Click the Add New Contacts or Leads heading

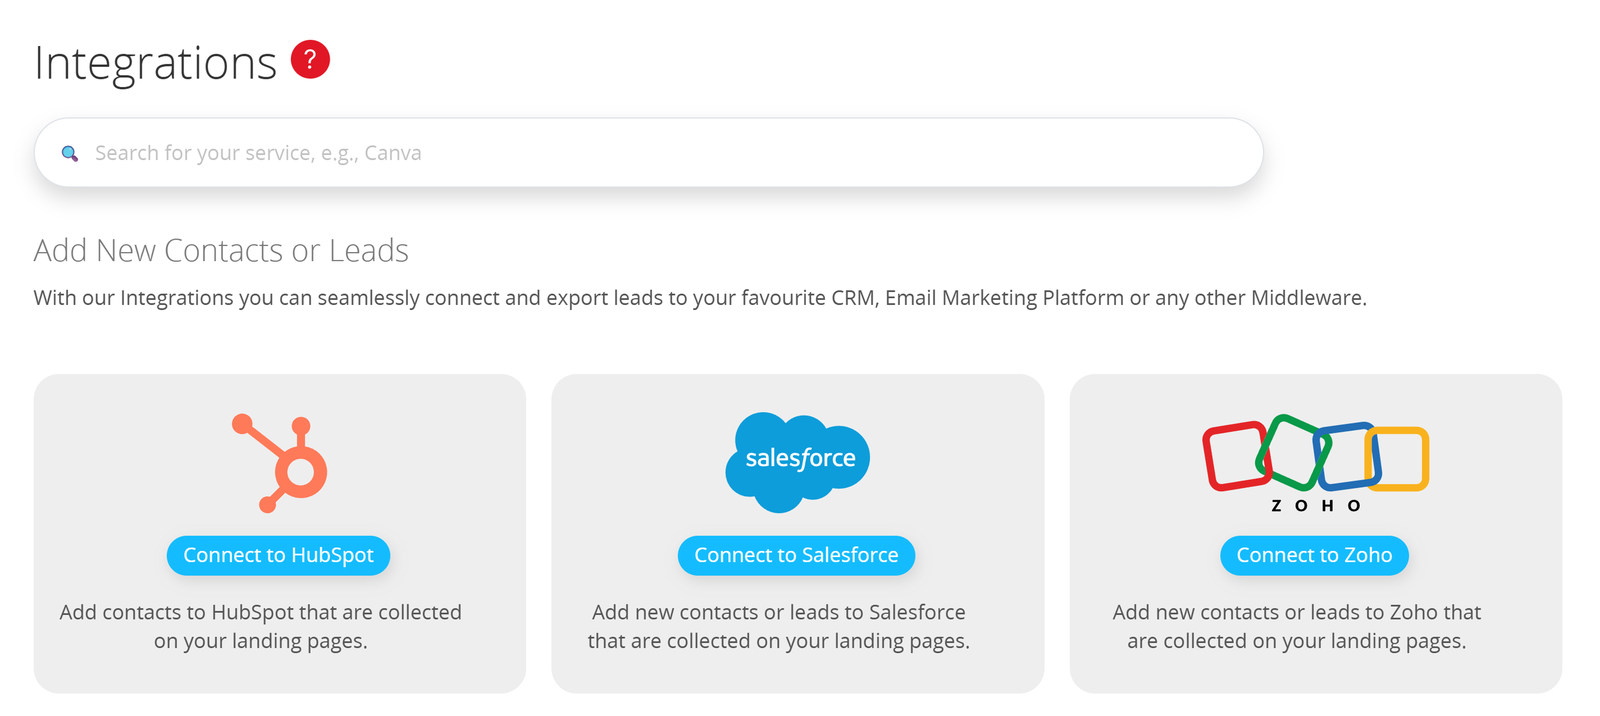[x=221, y=250]
